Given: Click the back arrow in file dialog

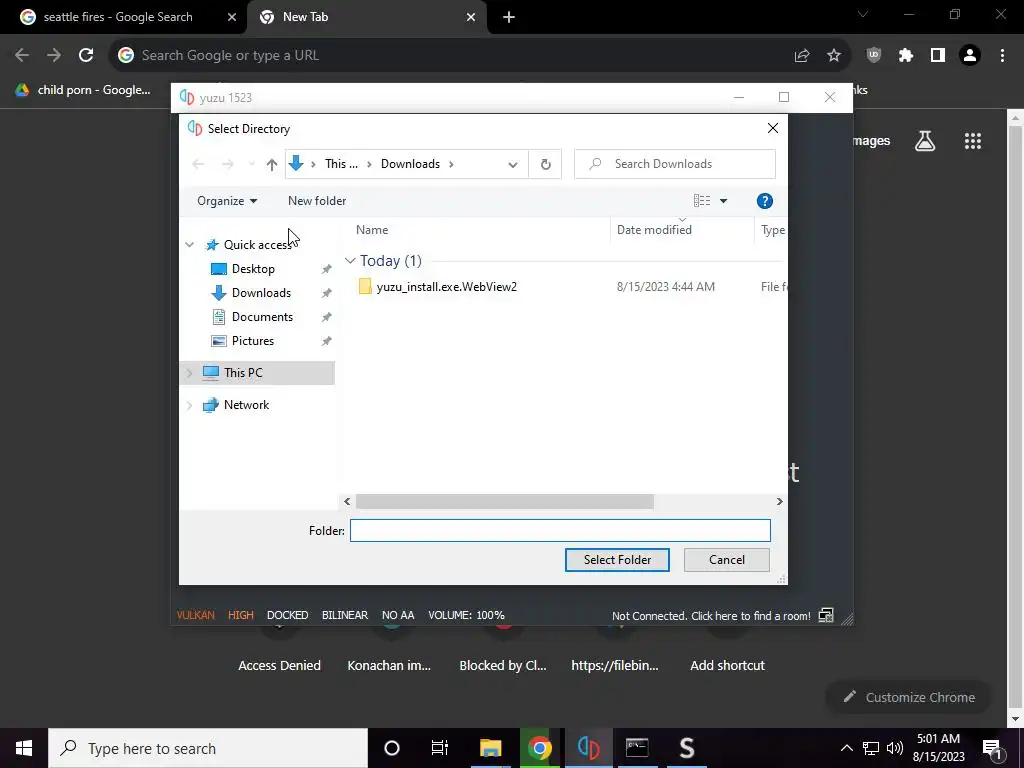Looking at the screenshot, I should tap(199, 164).
